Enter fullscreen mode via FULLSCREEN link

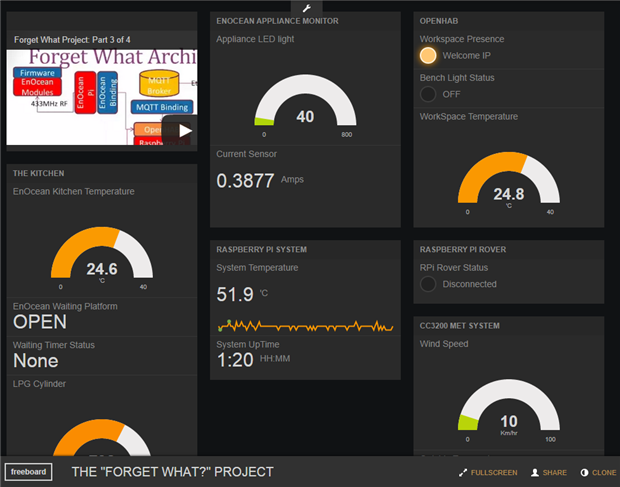click(x=494, y=472)
